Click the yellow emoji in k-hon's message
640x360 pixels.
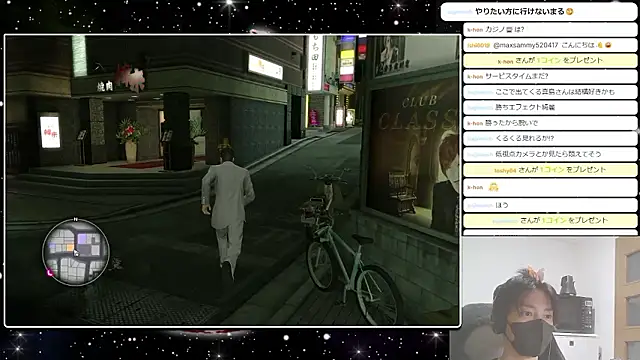pos(493,187)
